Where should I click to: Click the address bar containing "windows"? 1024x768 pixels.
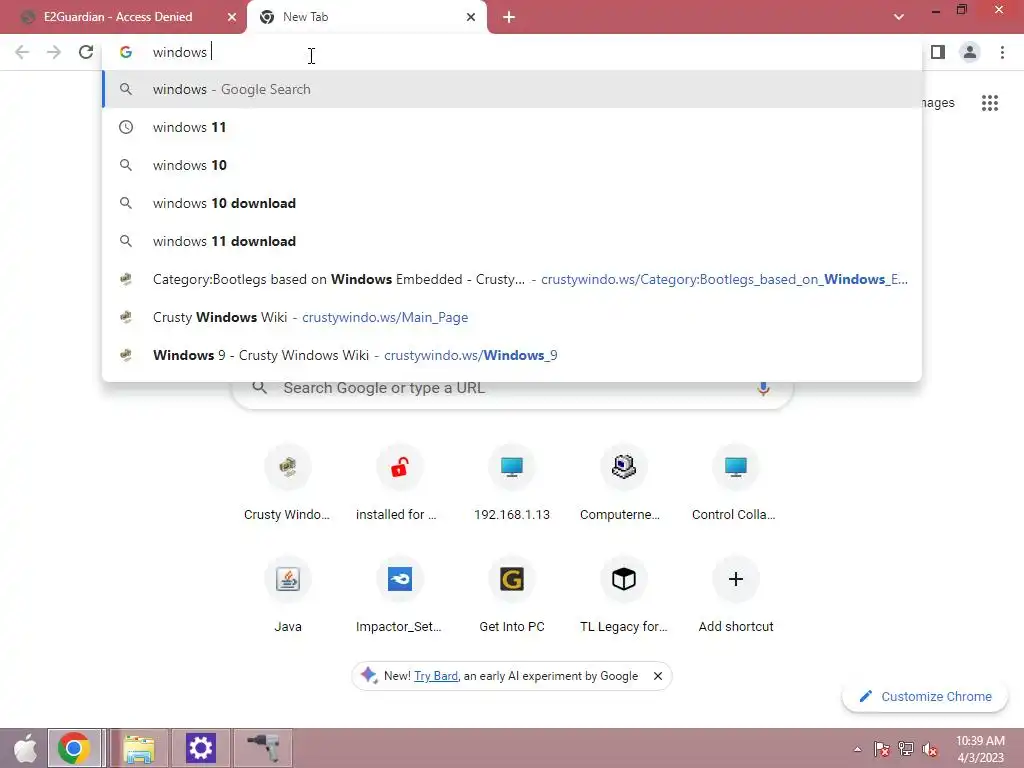[x=511, y=52]
